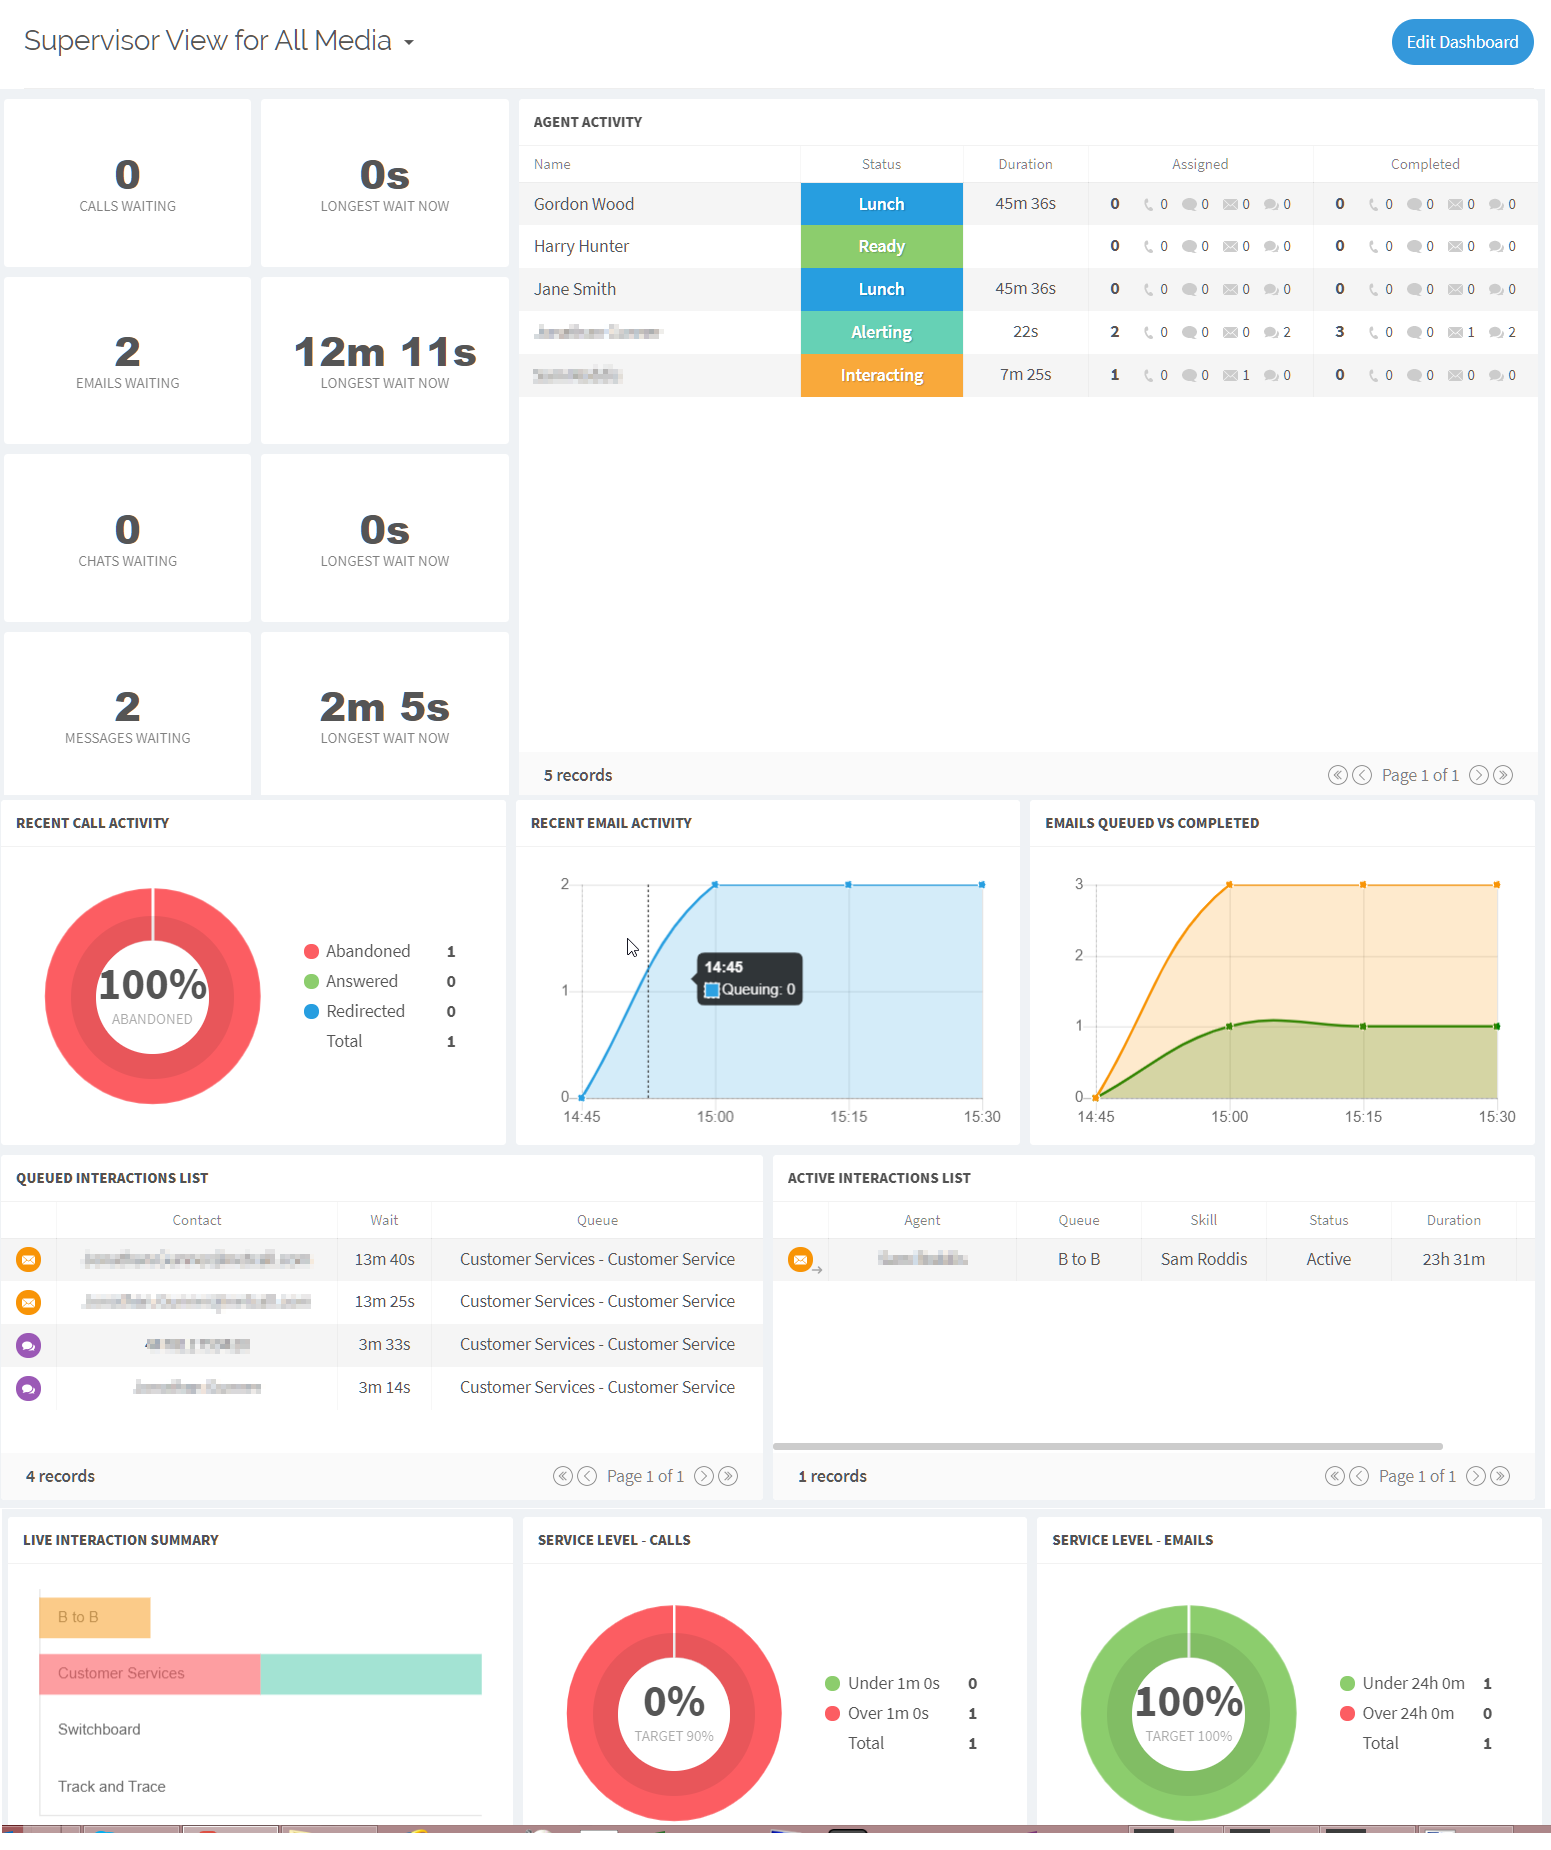Go to next page in Agent Activity
The image size is (1551, 1850).
click(x=1478, y=775)
